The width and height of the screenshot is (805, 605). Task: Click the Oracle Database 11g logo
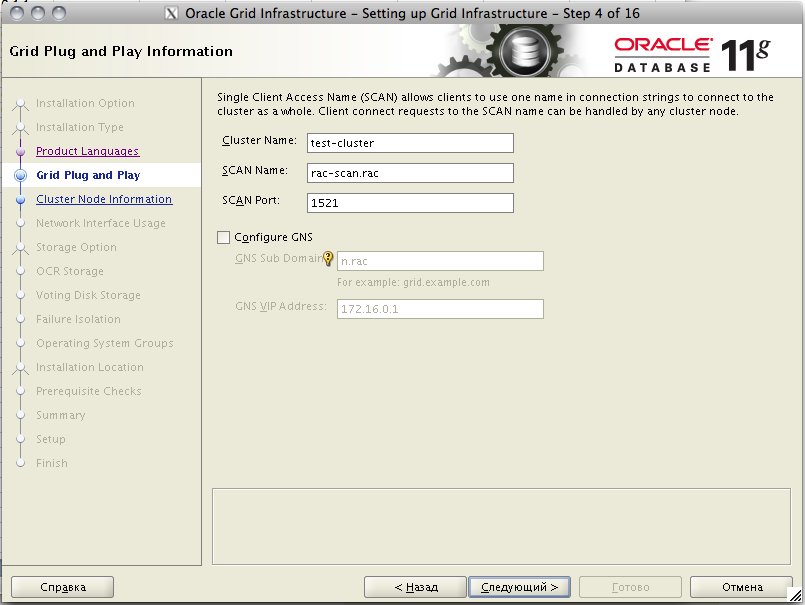click(x=690, y=53)
